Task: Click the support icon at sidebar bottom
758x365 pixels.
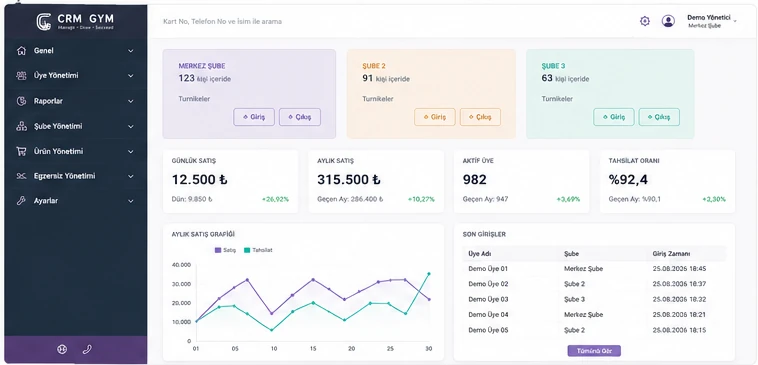Action: (x=62, y=350)
